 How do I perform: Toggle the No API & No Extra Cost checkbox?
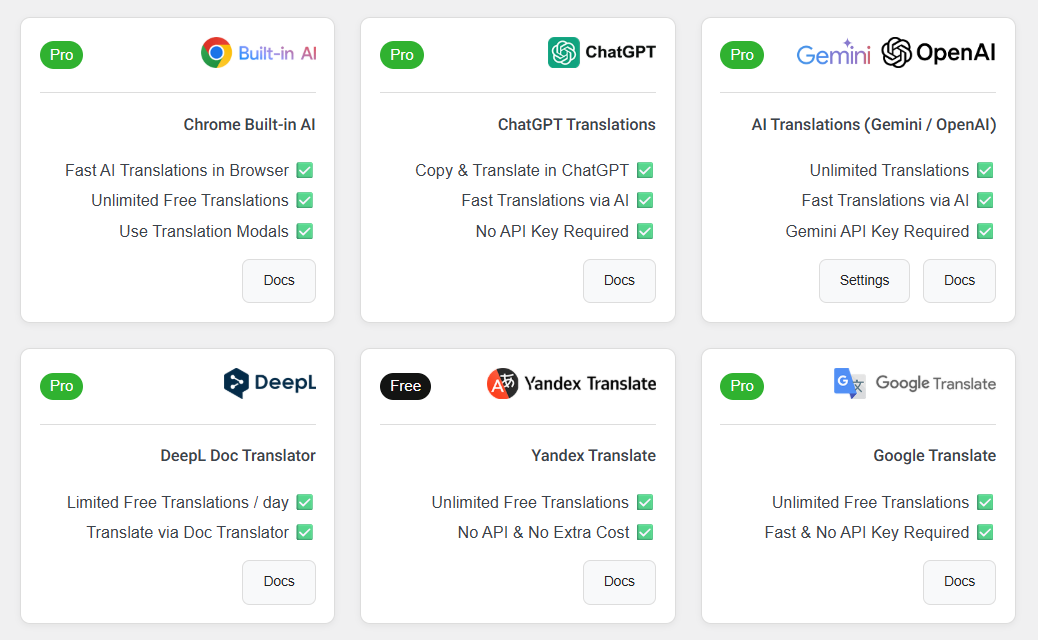pos(645,532)
